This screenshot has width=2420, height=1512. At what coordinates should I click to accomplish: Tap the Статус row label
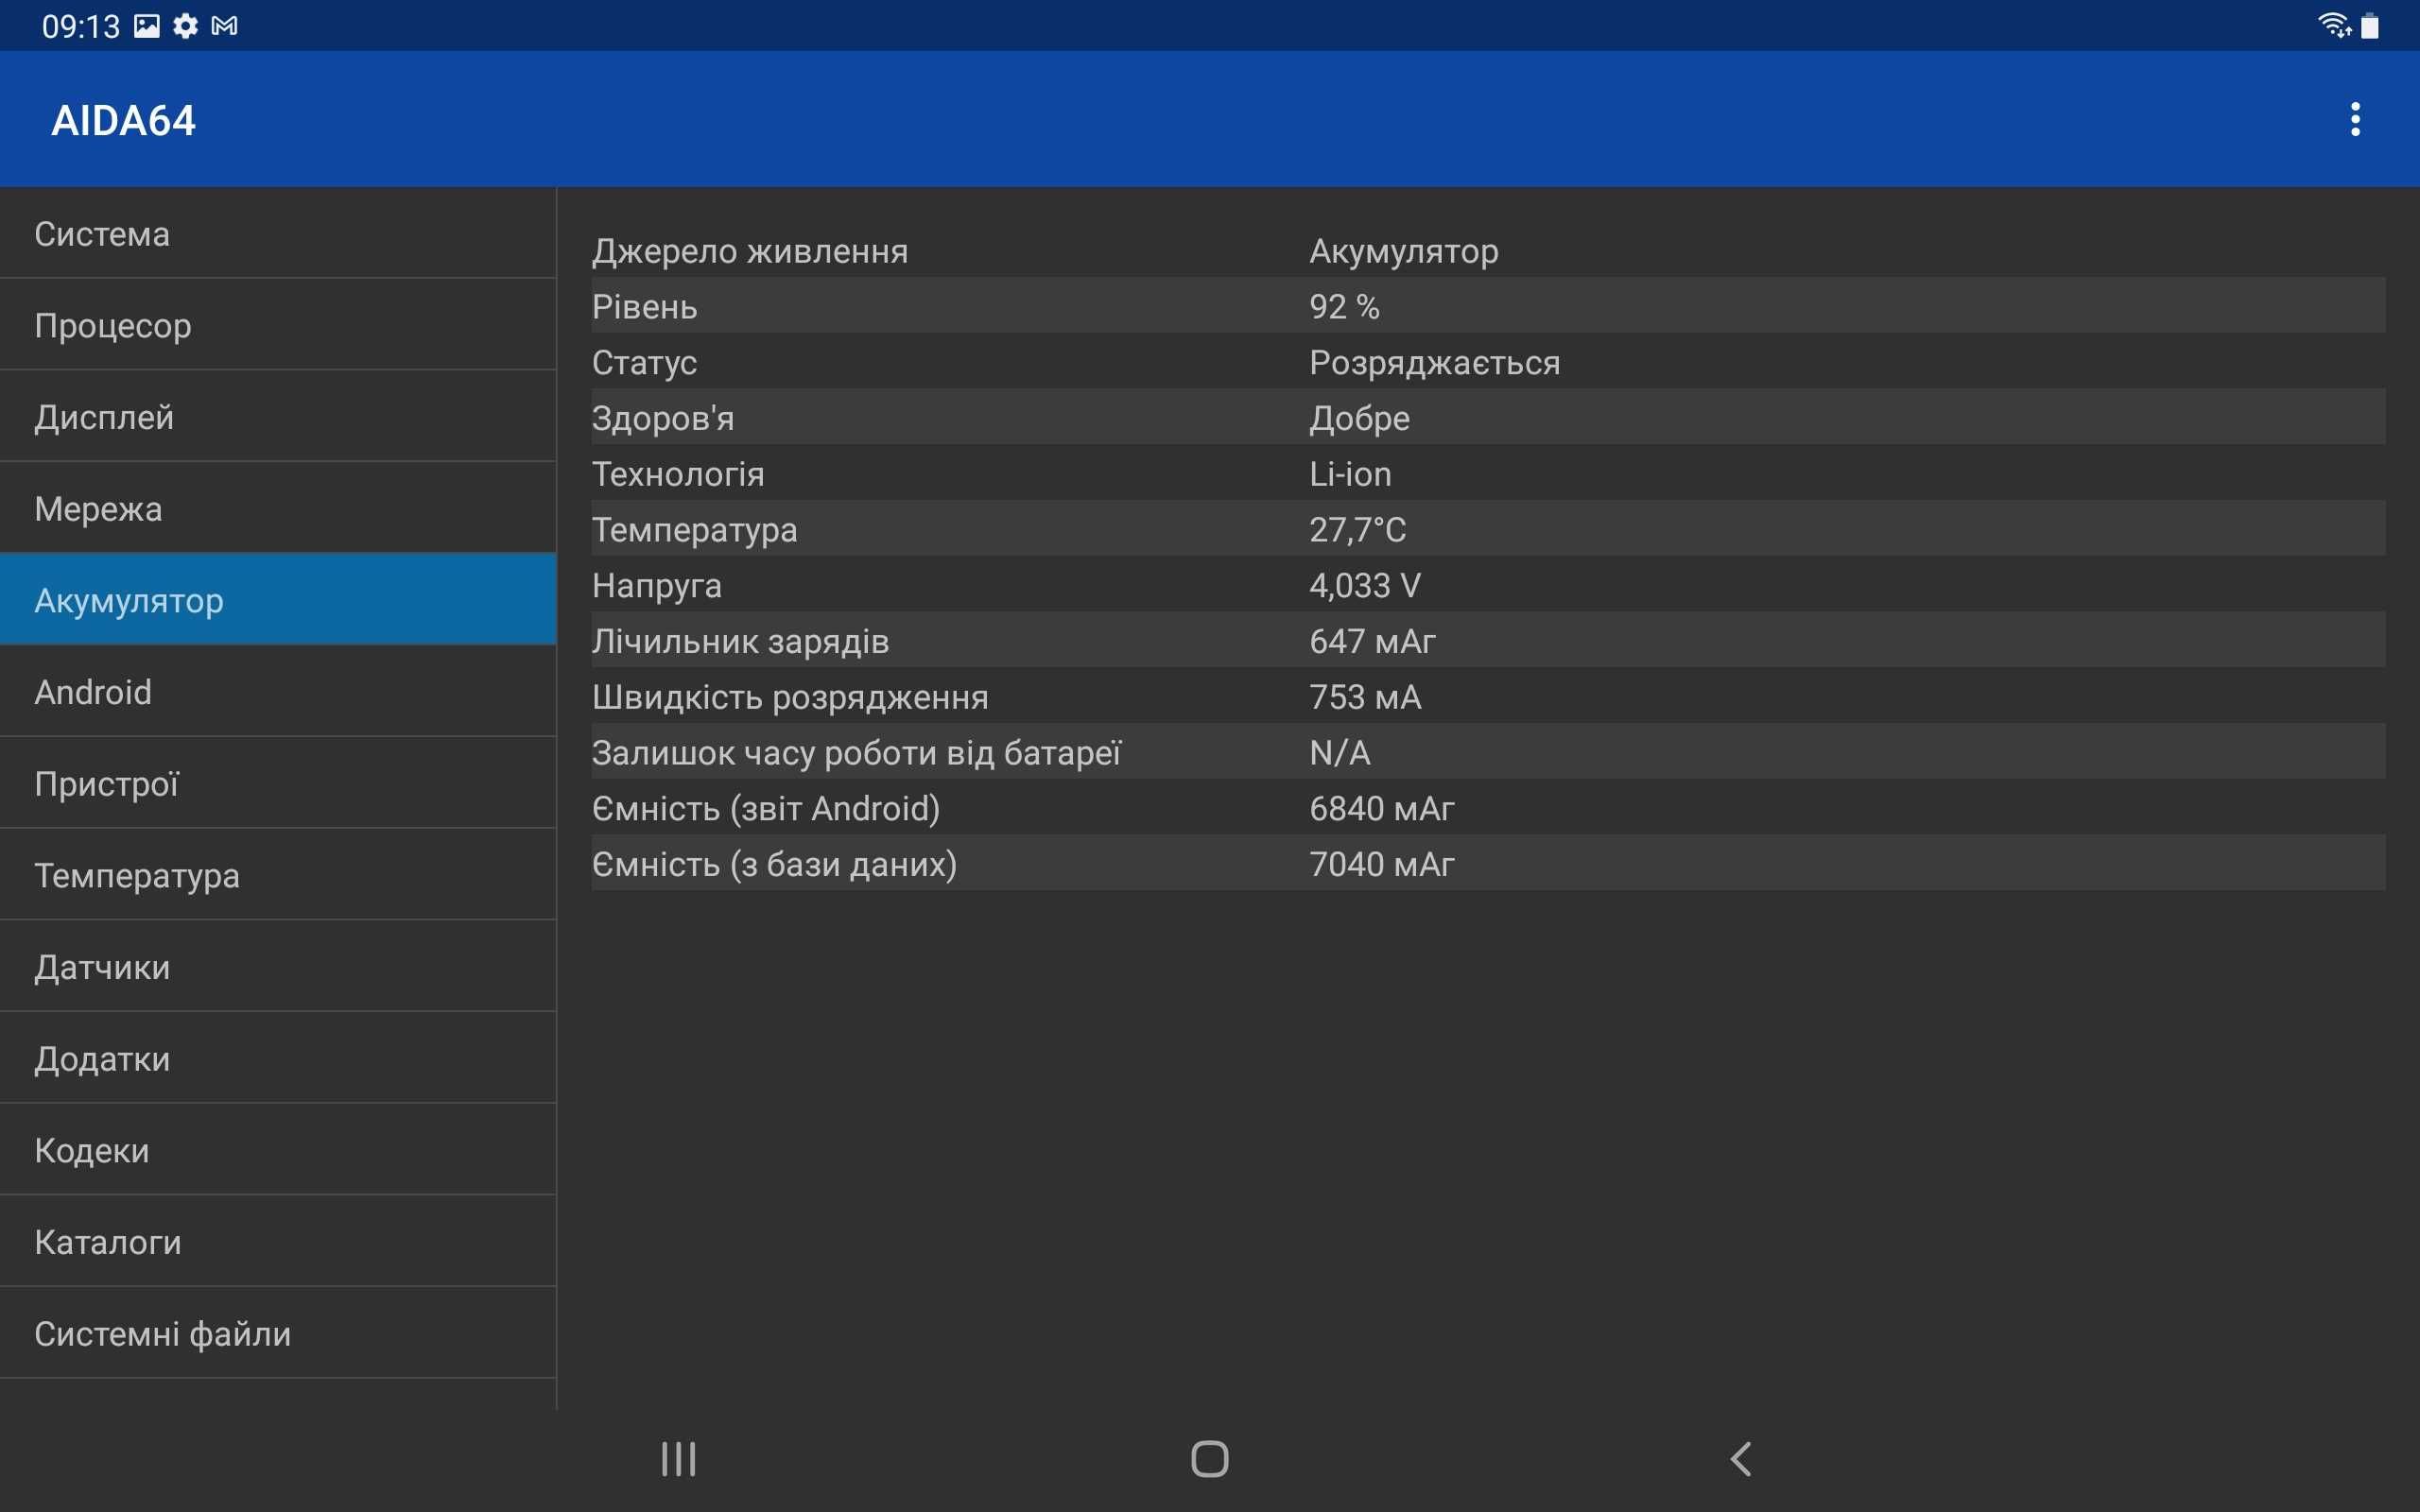pos(644,362)
